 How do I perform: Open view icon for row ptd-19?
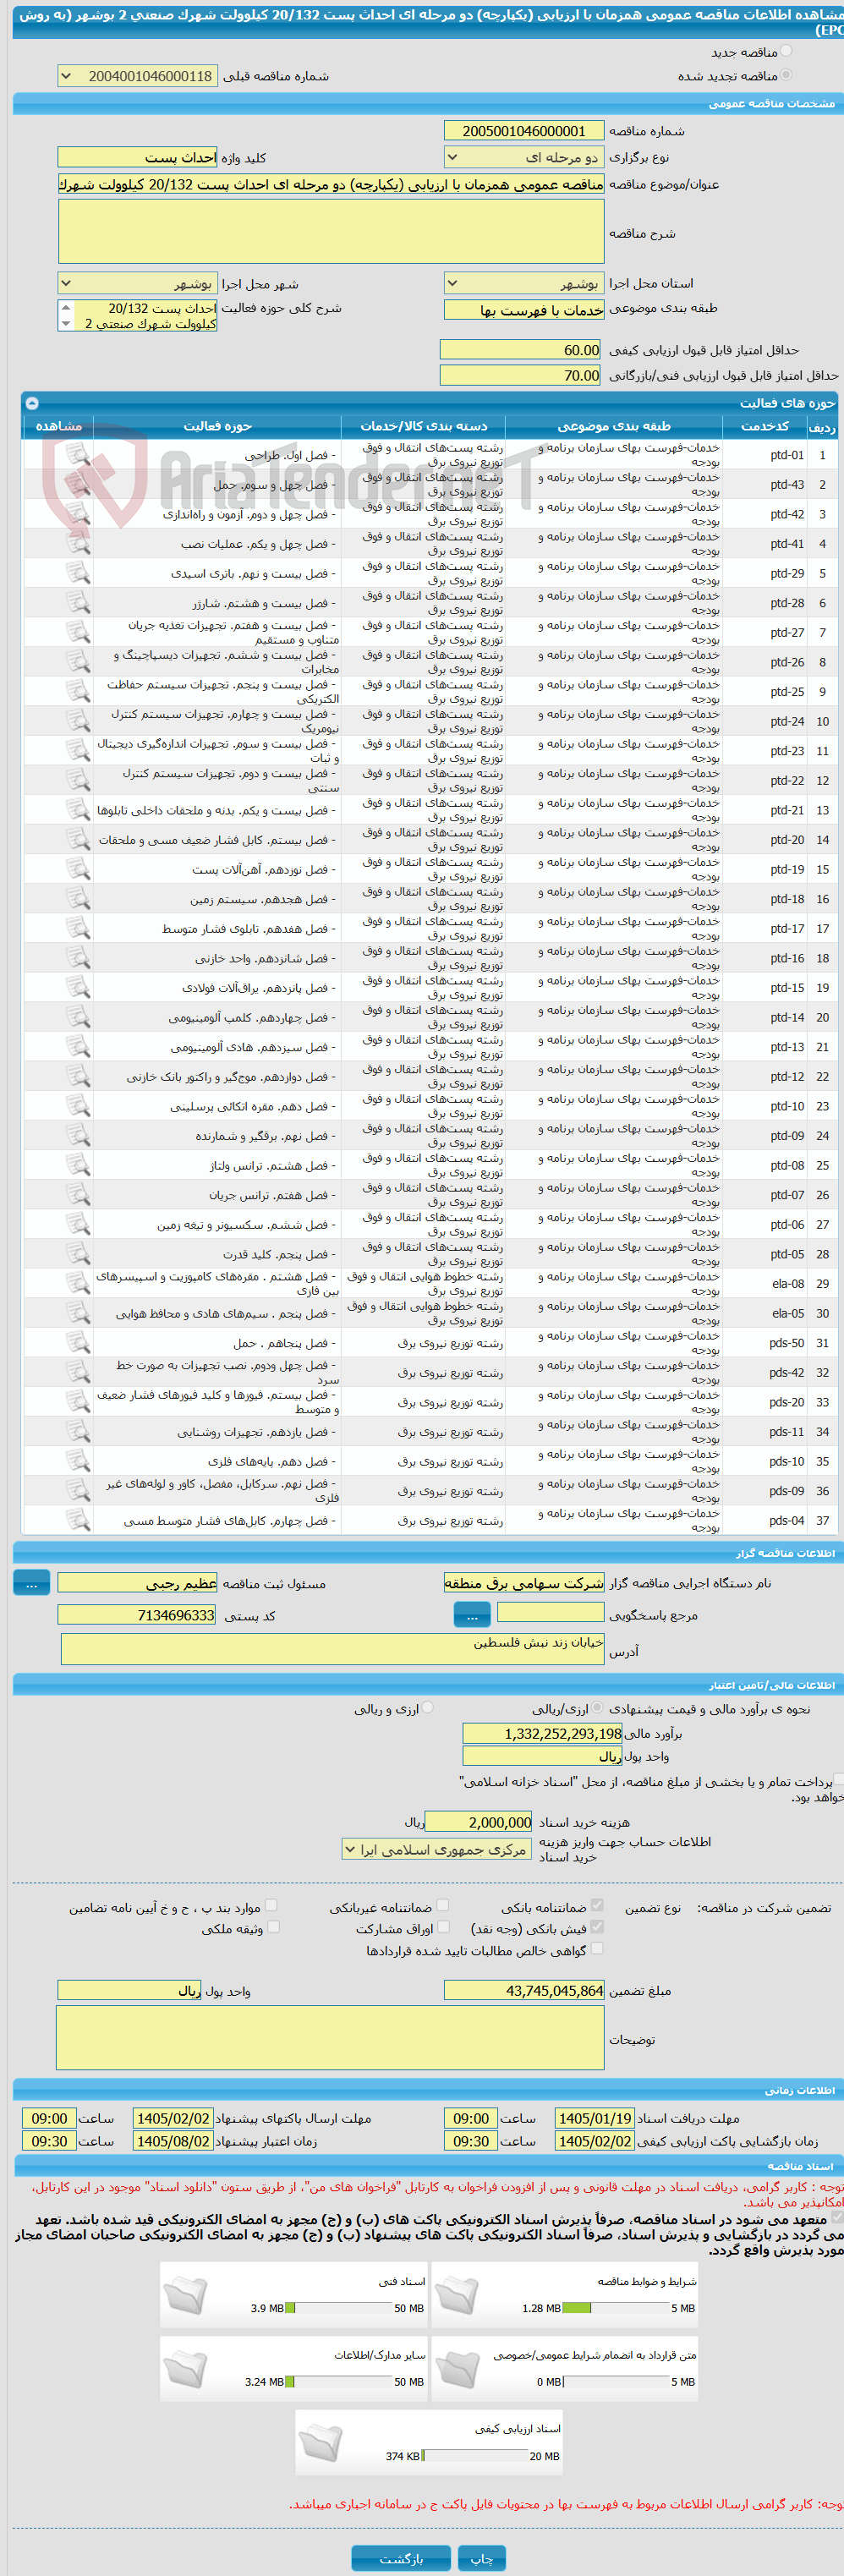point(77,869)
